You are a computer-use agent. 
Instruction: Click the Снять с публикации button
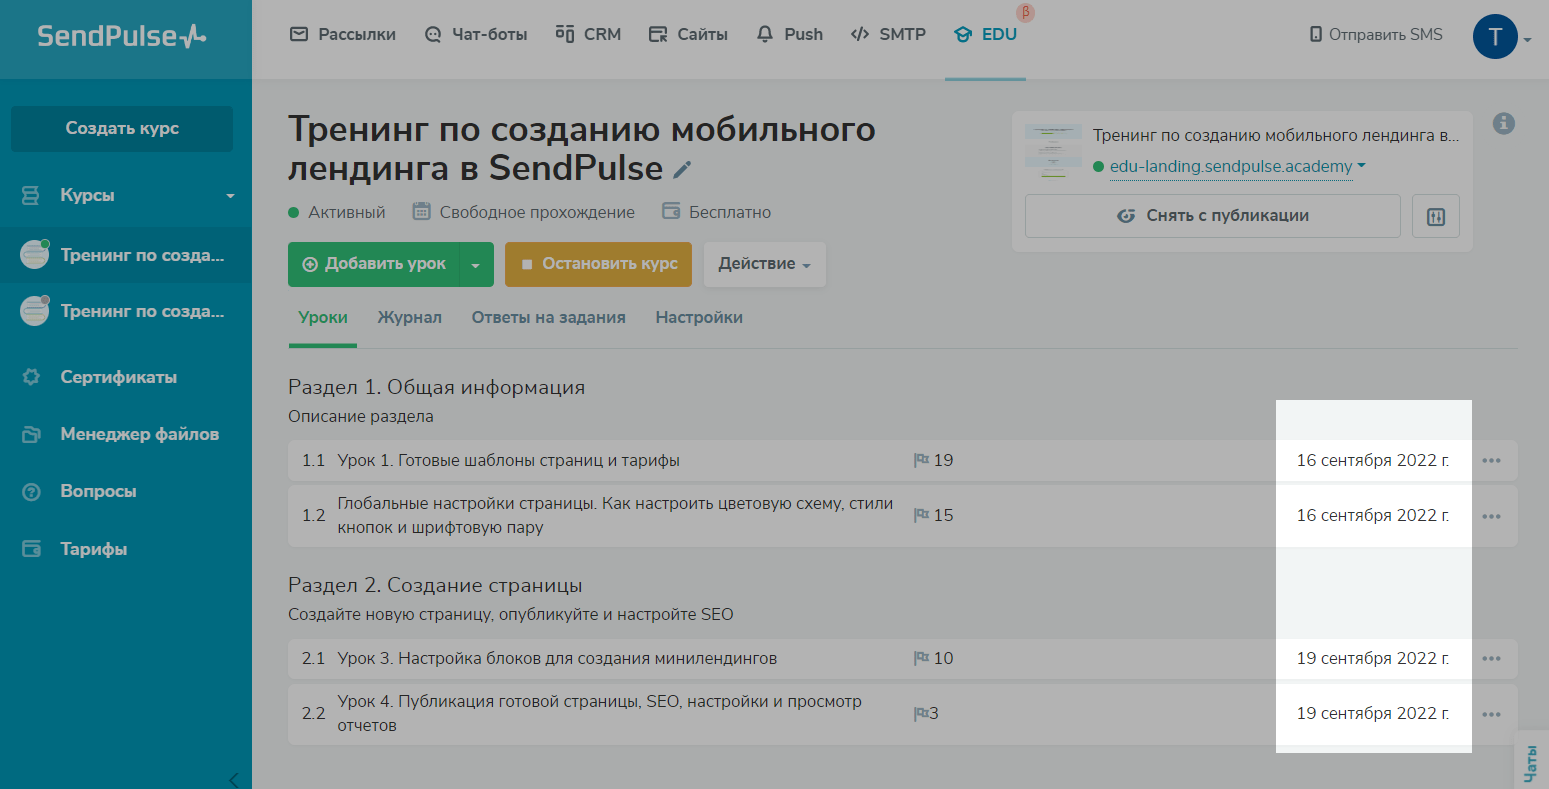(x=1212, y=216)
